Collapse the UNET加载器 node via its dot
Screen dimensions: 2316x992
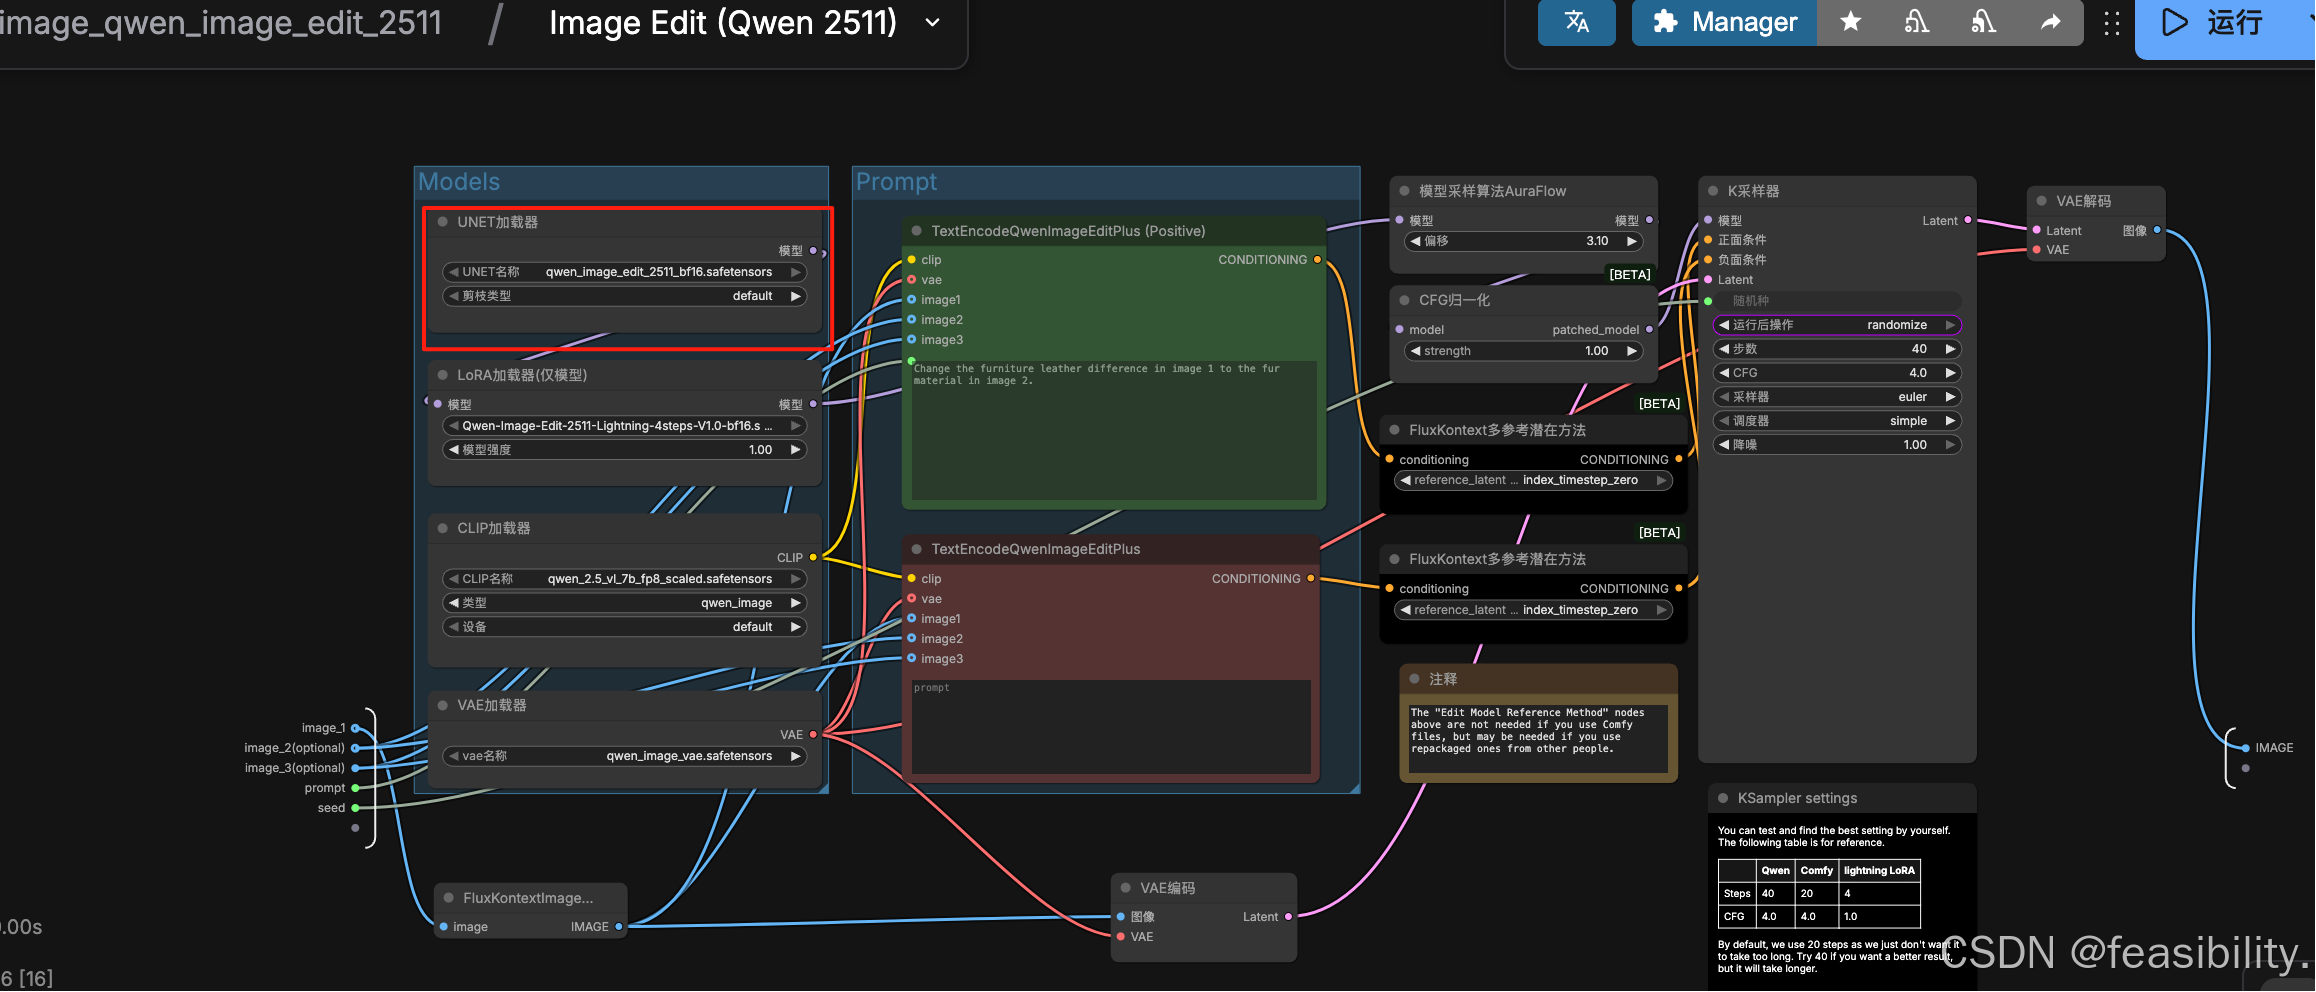pos(442,222)
